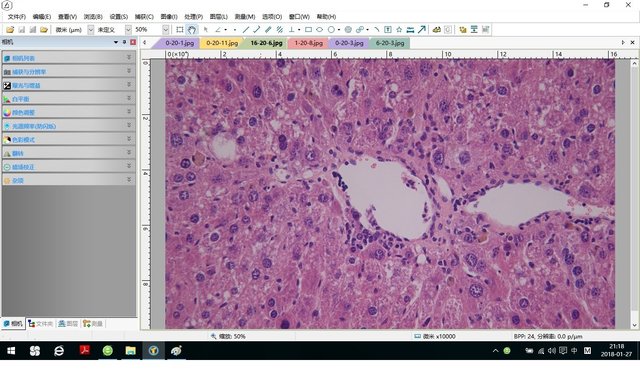The image size is (640, 375).
Task: Select the hand pan tool in toolbar
Action: [x=191, y=29]
